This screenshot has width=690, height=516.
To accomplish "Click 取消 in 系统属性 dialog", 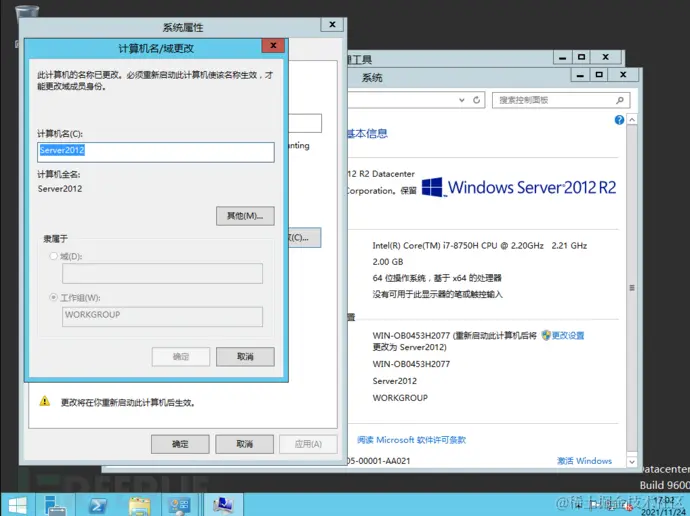I will (244, 444).
